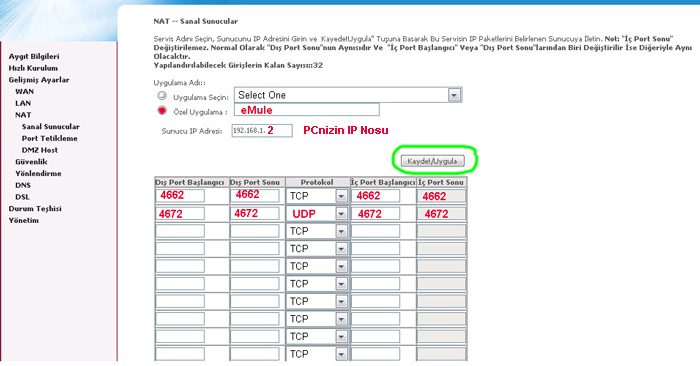Viewport: 700px width, 366px height.
Task: Open the eighth row protocol dropdown
Action: [x=317, y=319]
